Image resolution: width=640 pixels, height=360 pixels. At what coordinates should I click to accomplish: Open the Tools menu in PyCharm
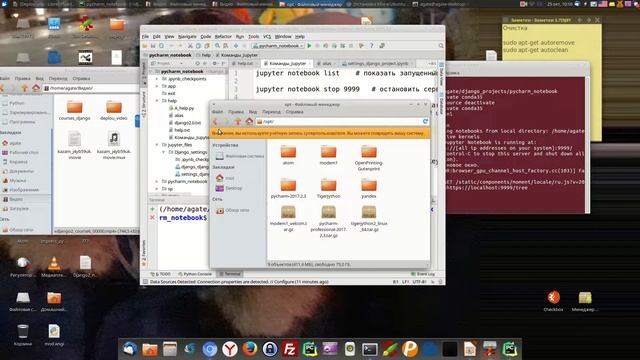click(253, 36)
